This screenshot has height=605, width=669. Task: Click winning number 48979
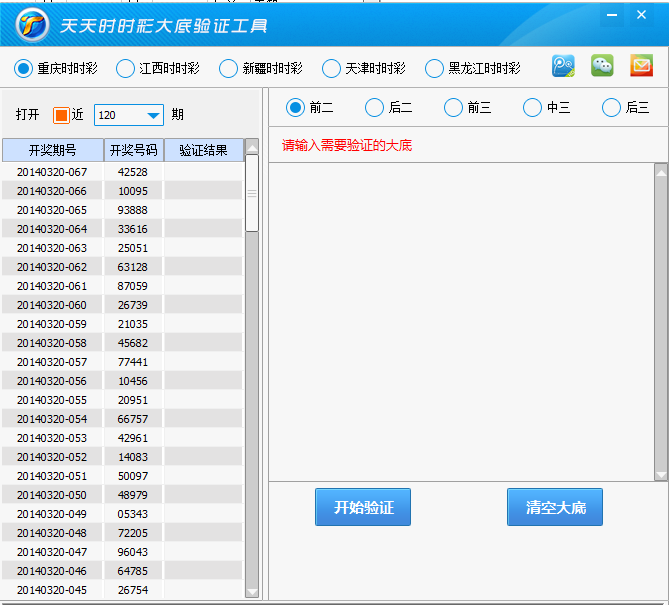(x=133, y=494)
